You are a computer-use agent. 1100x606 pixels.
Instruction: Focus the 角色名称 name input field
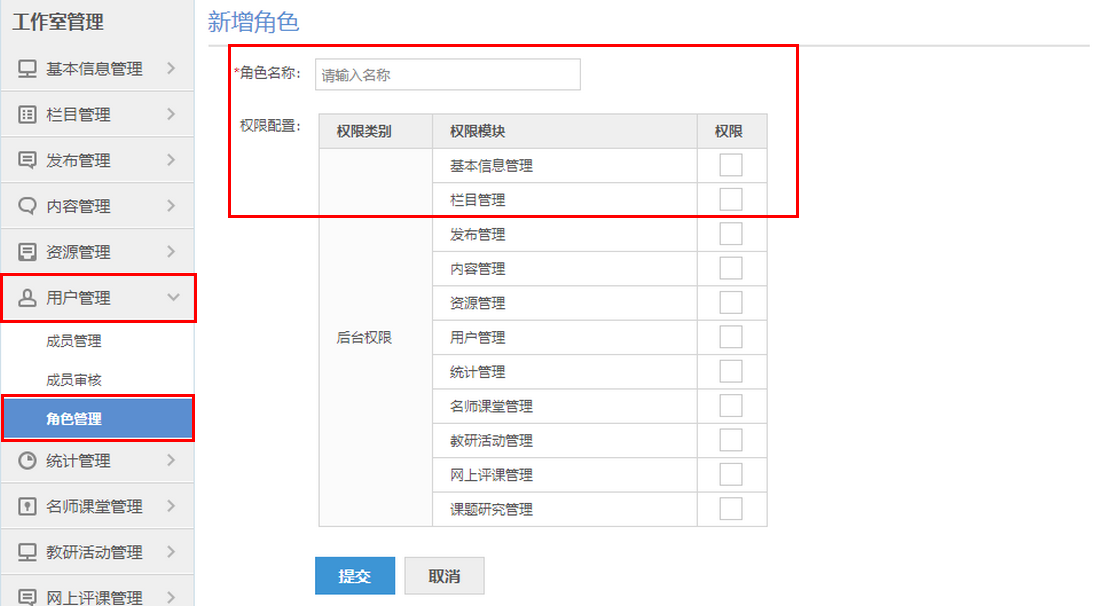coord(447,74)
